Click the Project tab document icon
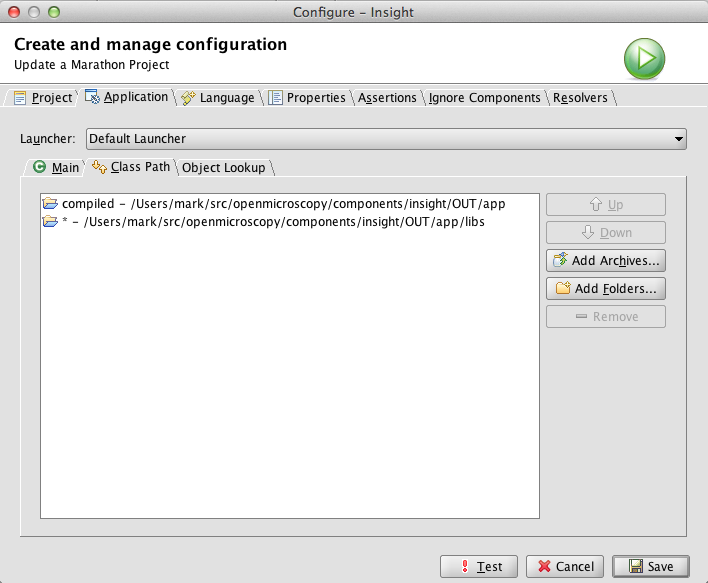The image size is (708, 583). [x=20, y=98]
